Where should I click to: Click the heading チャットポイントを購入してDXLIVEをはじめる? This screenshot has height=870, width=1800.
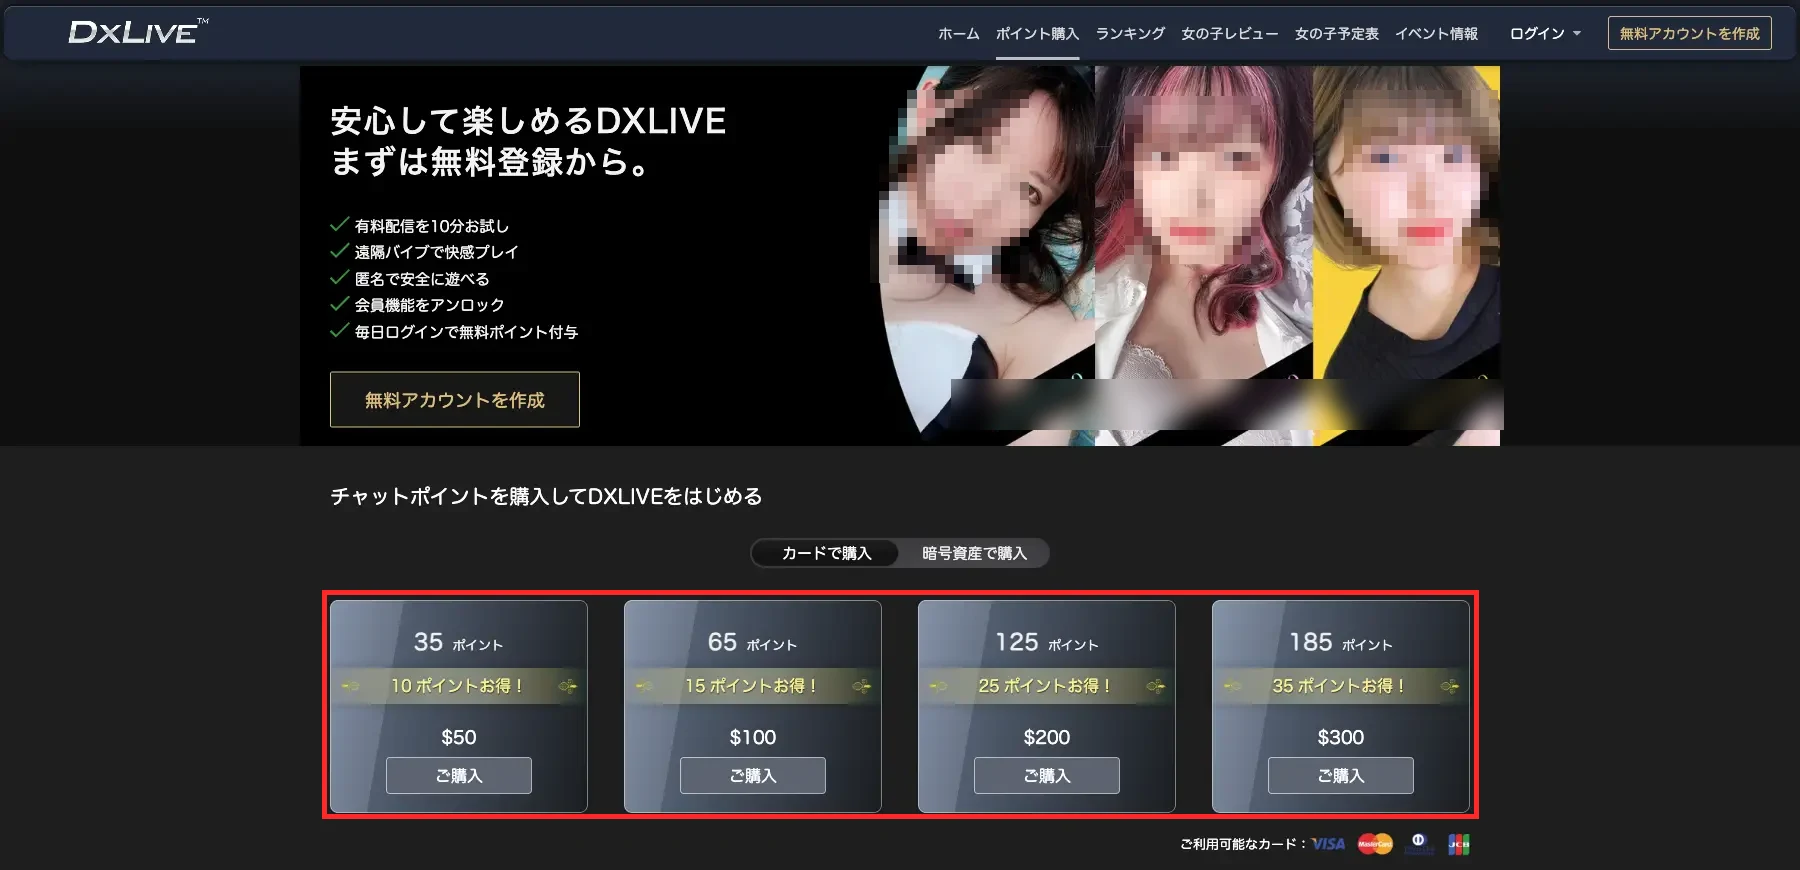546,496
